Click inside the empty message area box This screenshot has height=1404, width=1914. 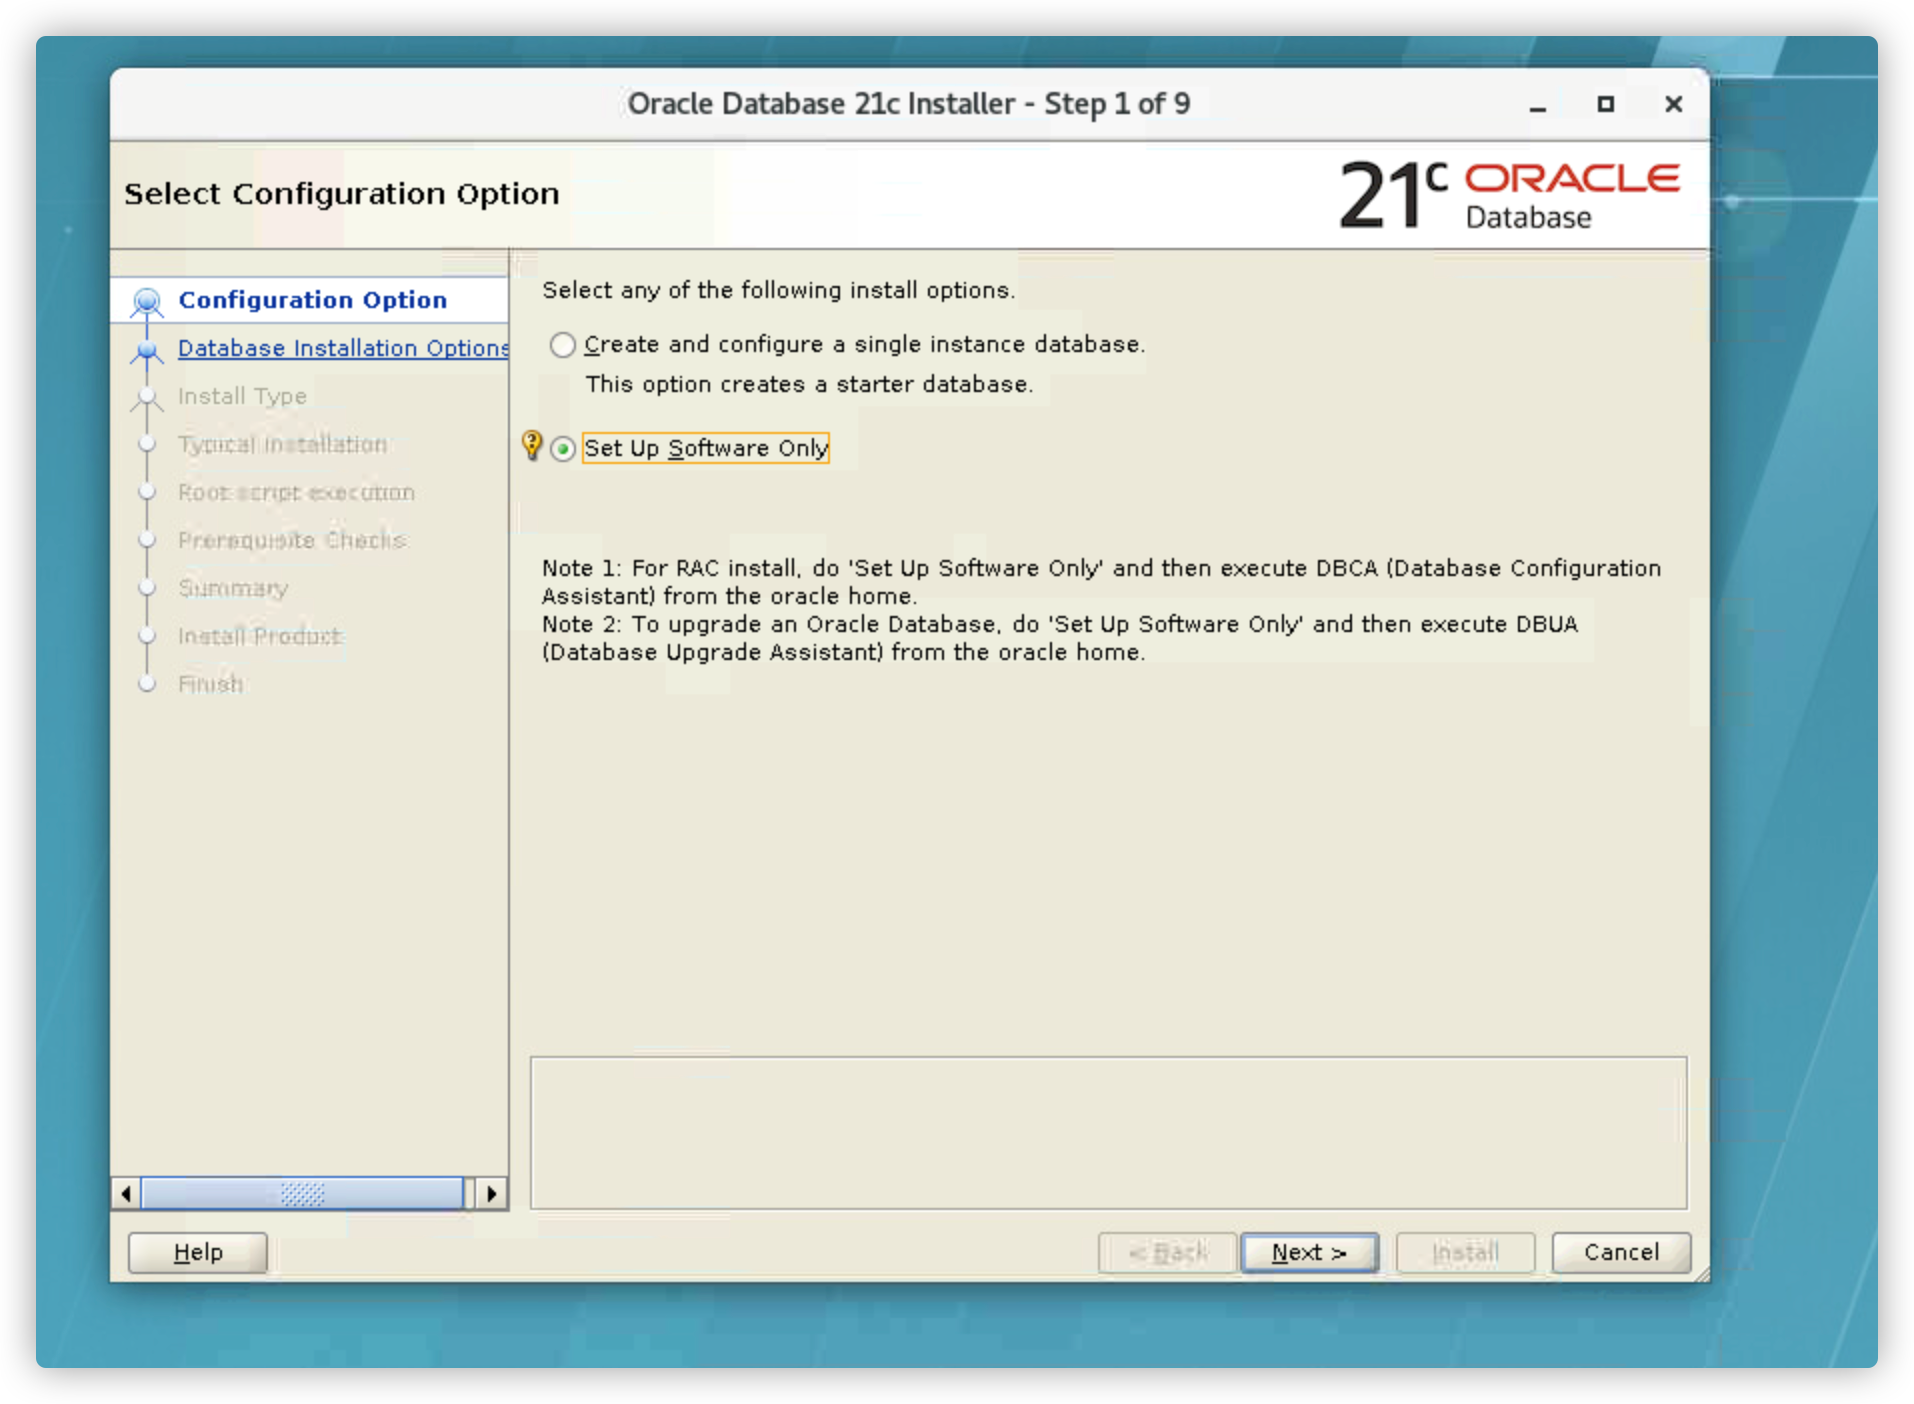1108,1132
